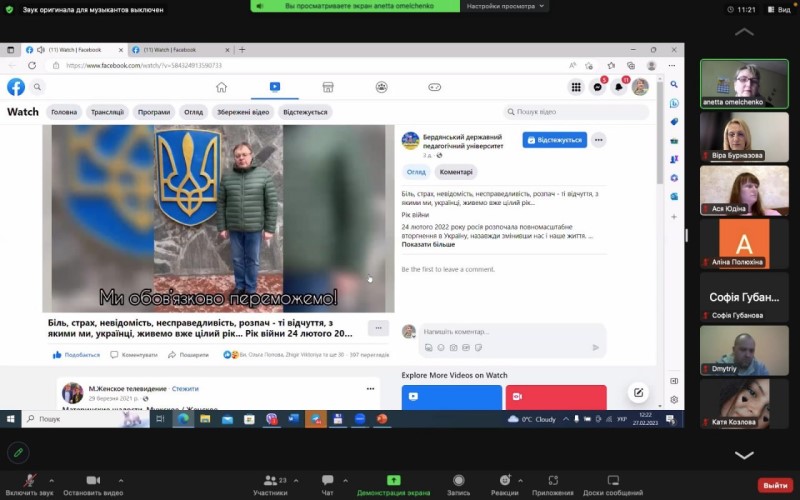This screenshot has width=800, height=500.
Task: Select the Трансляції tab in Watch
Action: tap(107, 112)
